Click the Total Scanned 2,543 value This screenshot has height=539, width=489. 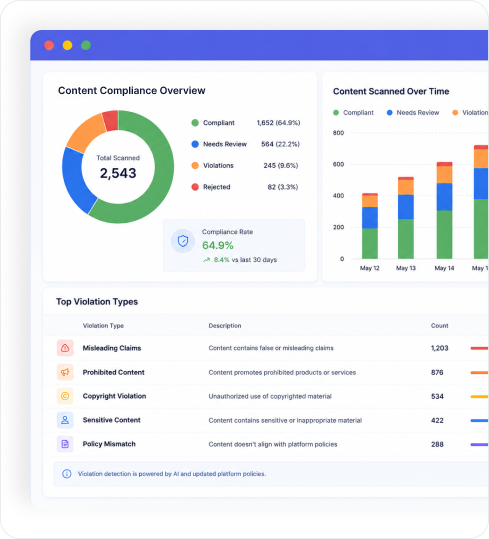(118, 173)
